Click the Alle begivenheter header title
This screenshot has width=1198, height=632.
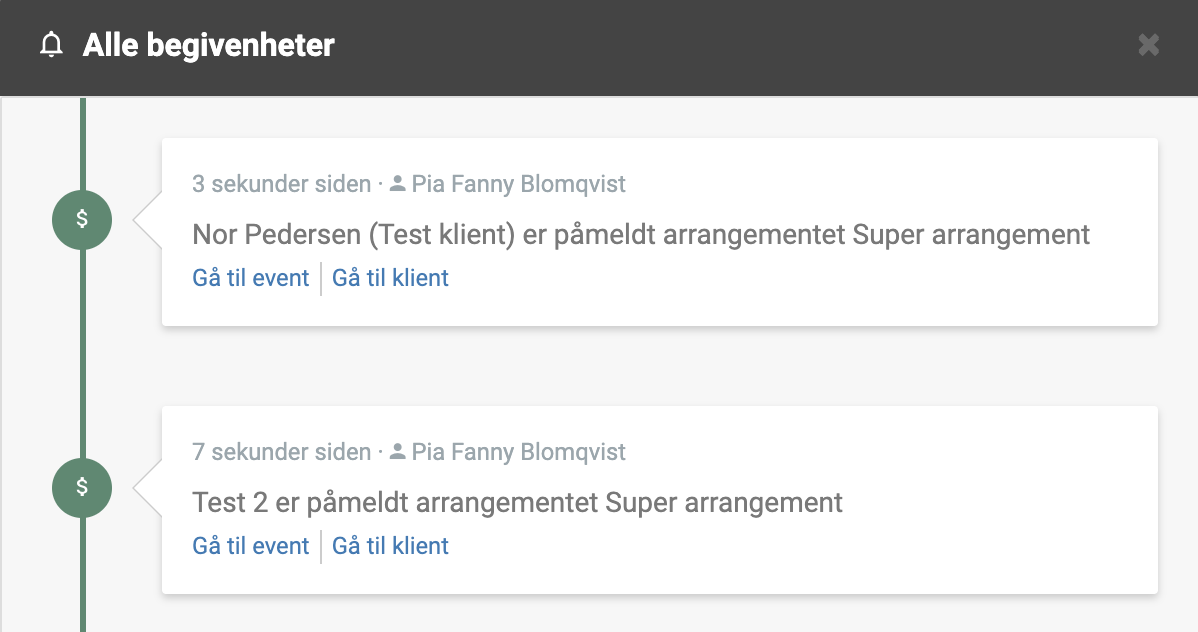(209, 45)
